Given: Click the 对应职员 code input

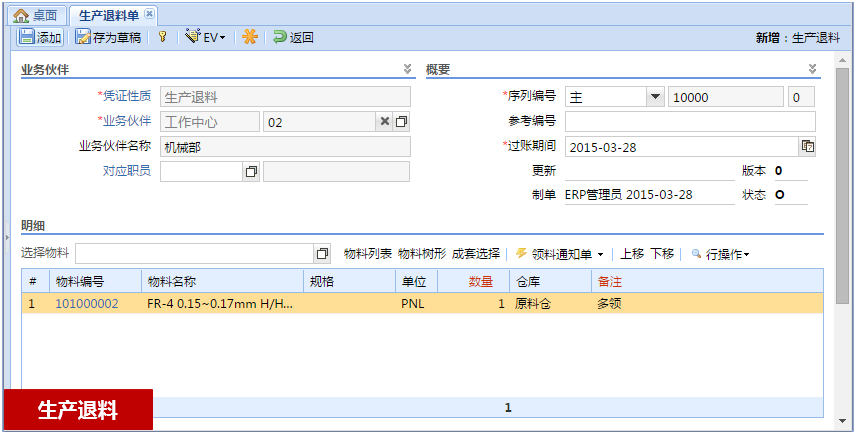Looking at the screenshot, I should point(201,171).
